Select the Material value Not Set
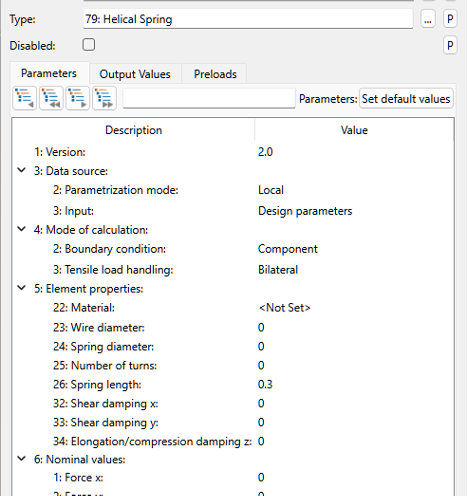 click(x=285, y=308)
